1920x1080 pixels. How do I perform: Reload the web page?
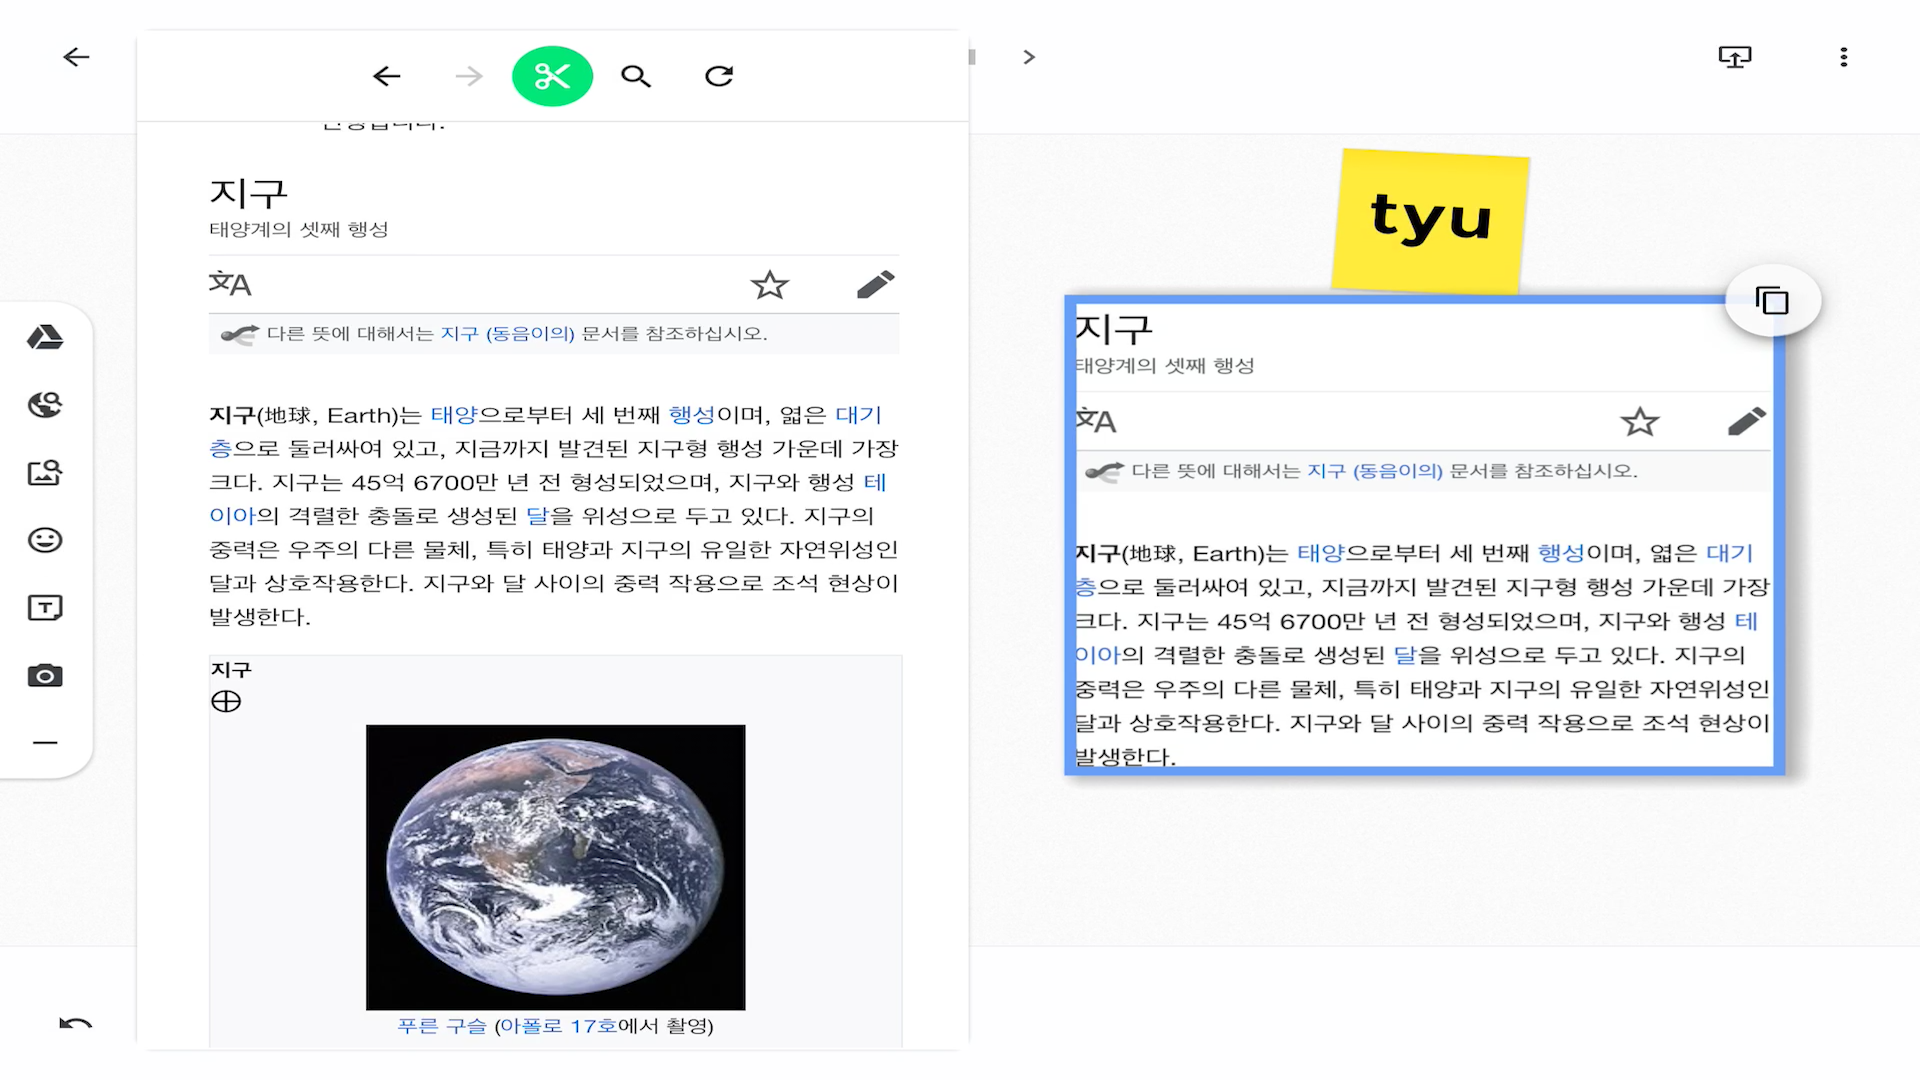pyautogui.click(x=719, y=76)
